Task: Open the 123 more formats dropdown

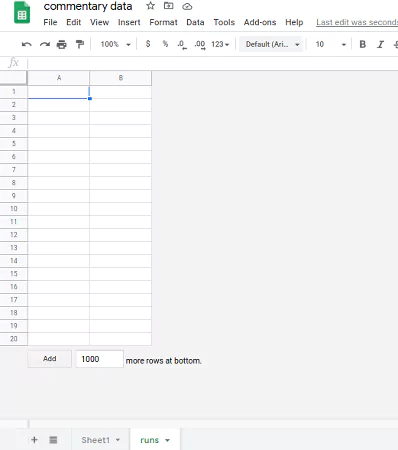Action: tap(220, 44)
